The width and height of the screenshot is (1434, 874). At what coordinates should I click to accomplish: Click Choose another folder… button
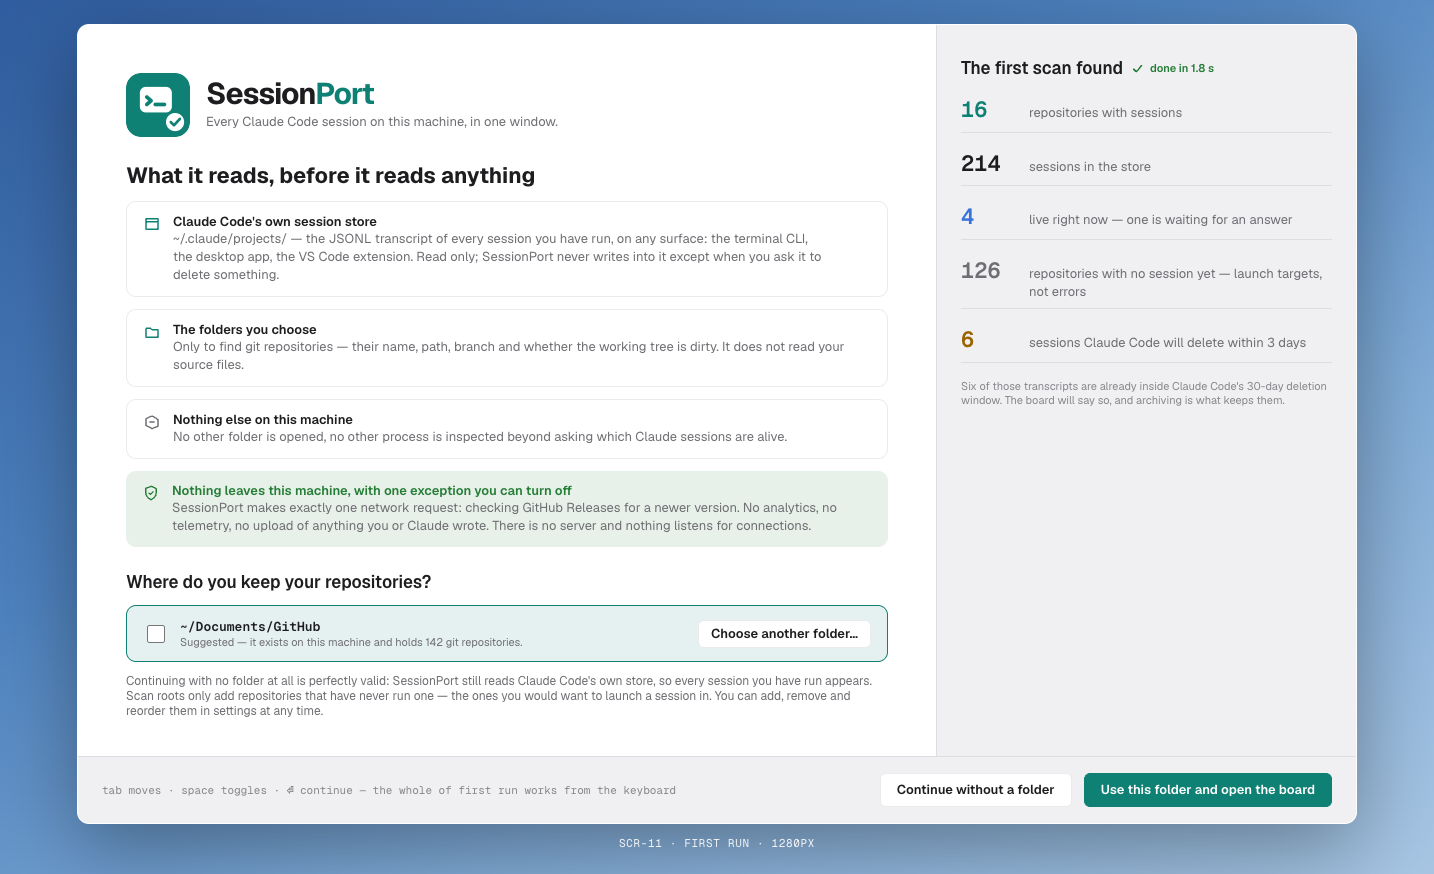(x=784, y=634)
